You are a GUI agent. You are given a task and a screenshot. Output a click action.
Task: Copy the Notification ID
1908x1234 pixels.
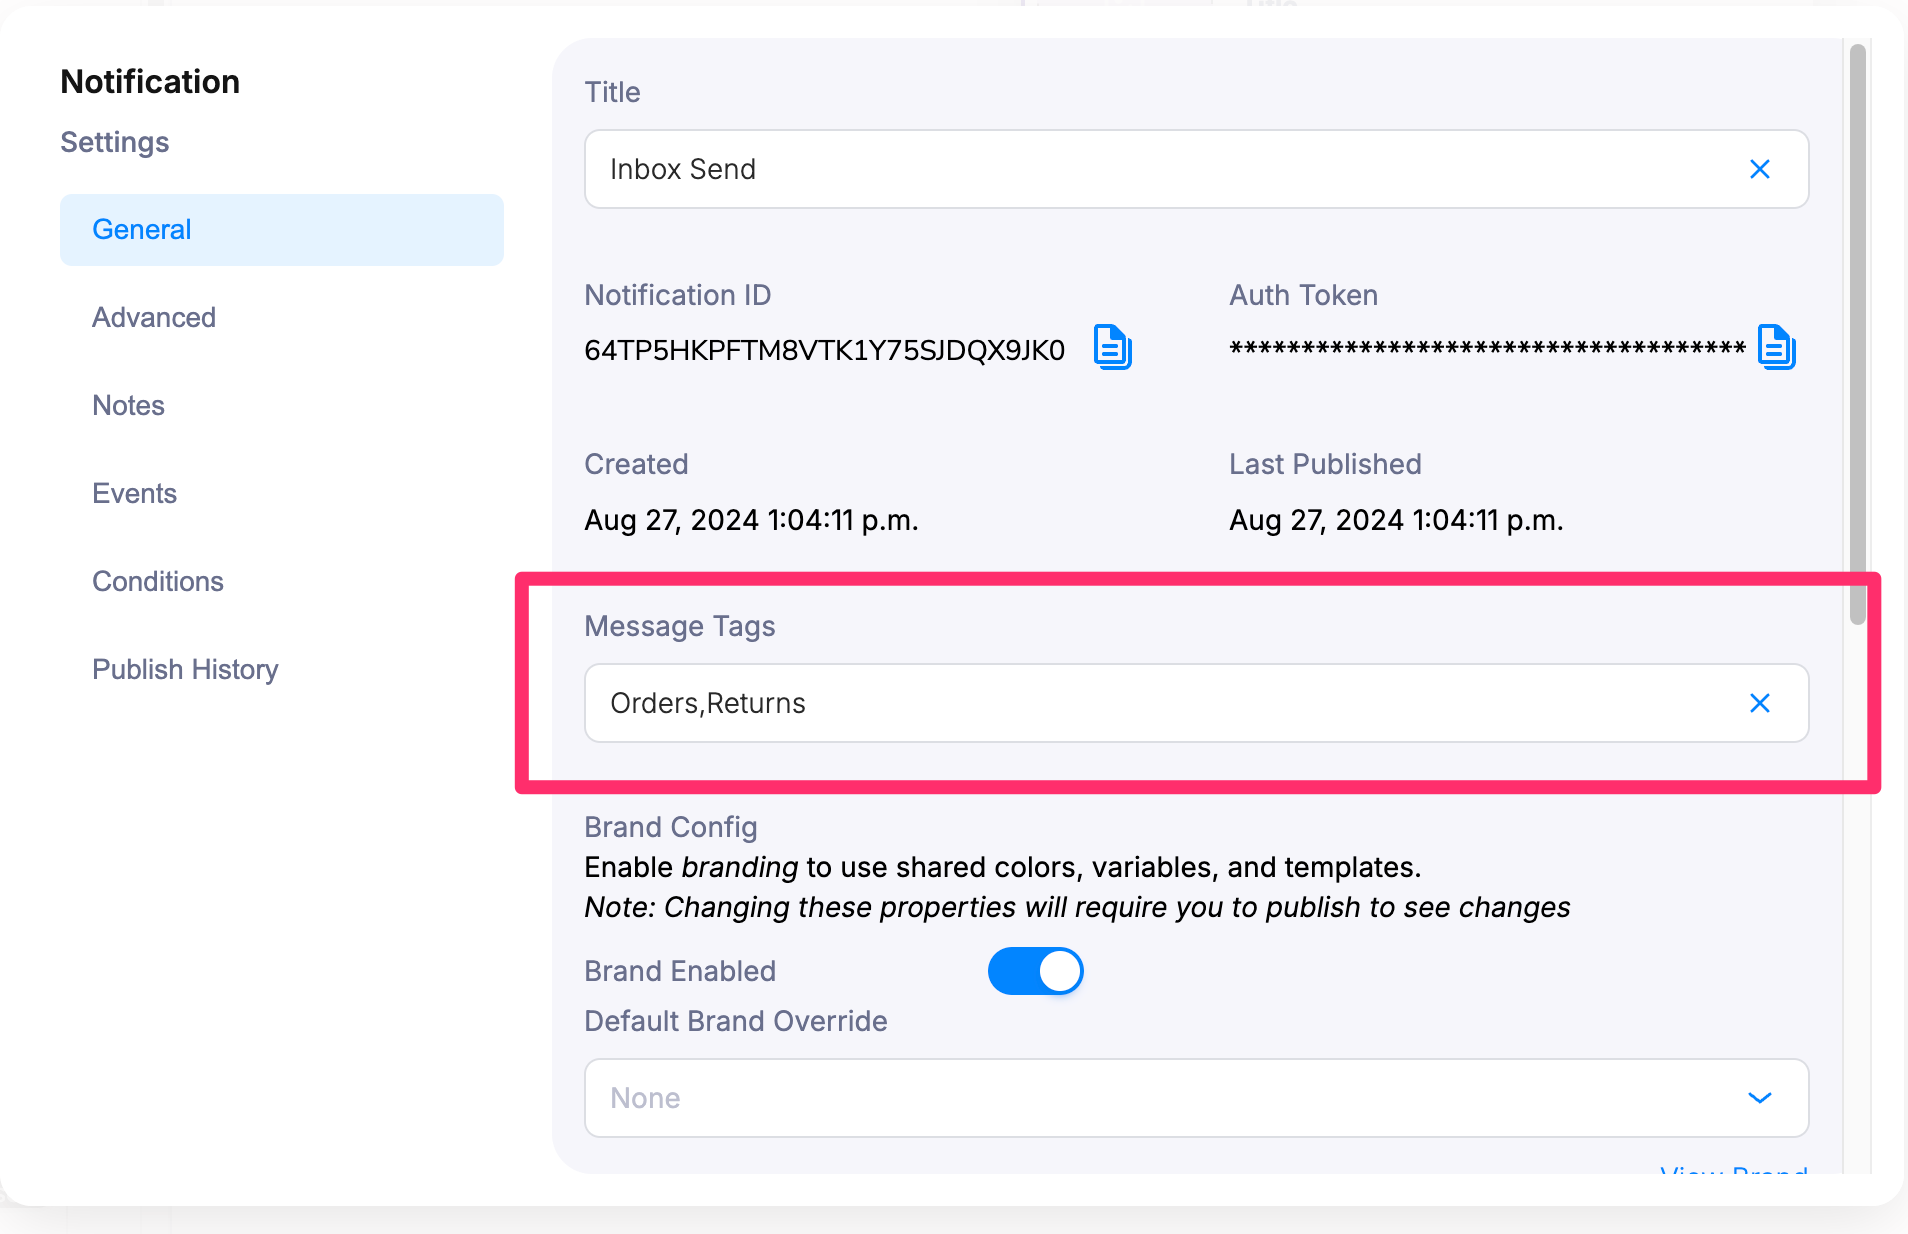(1113, 349)
